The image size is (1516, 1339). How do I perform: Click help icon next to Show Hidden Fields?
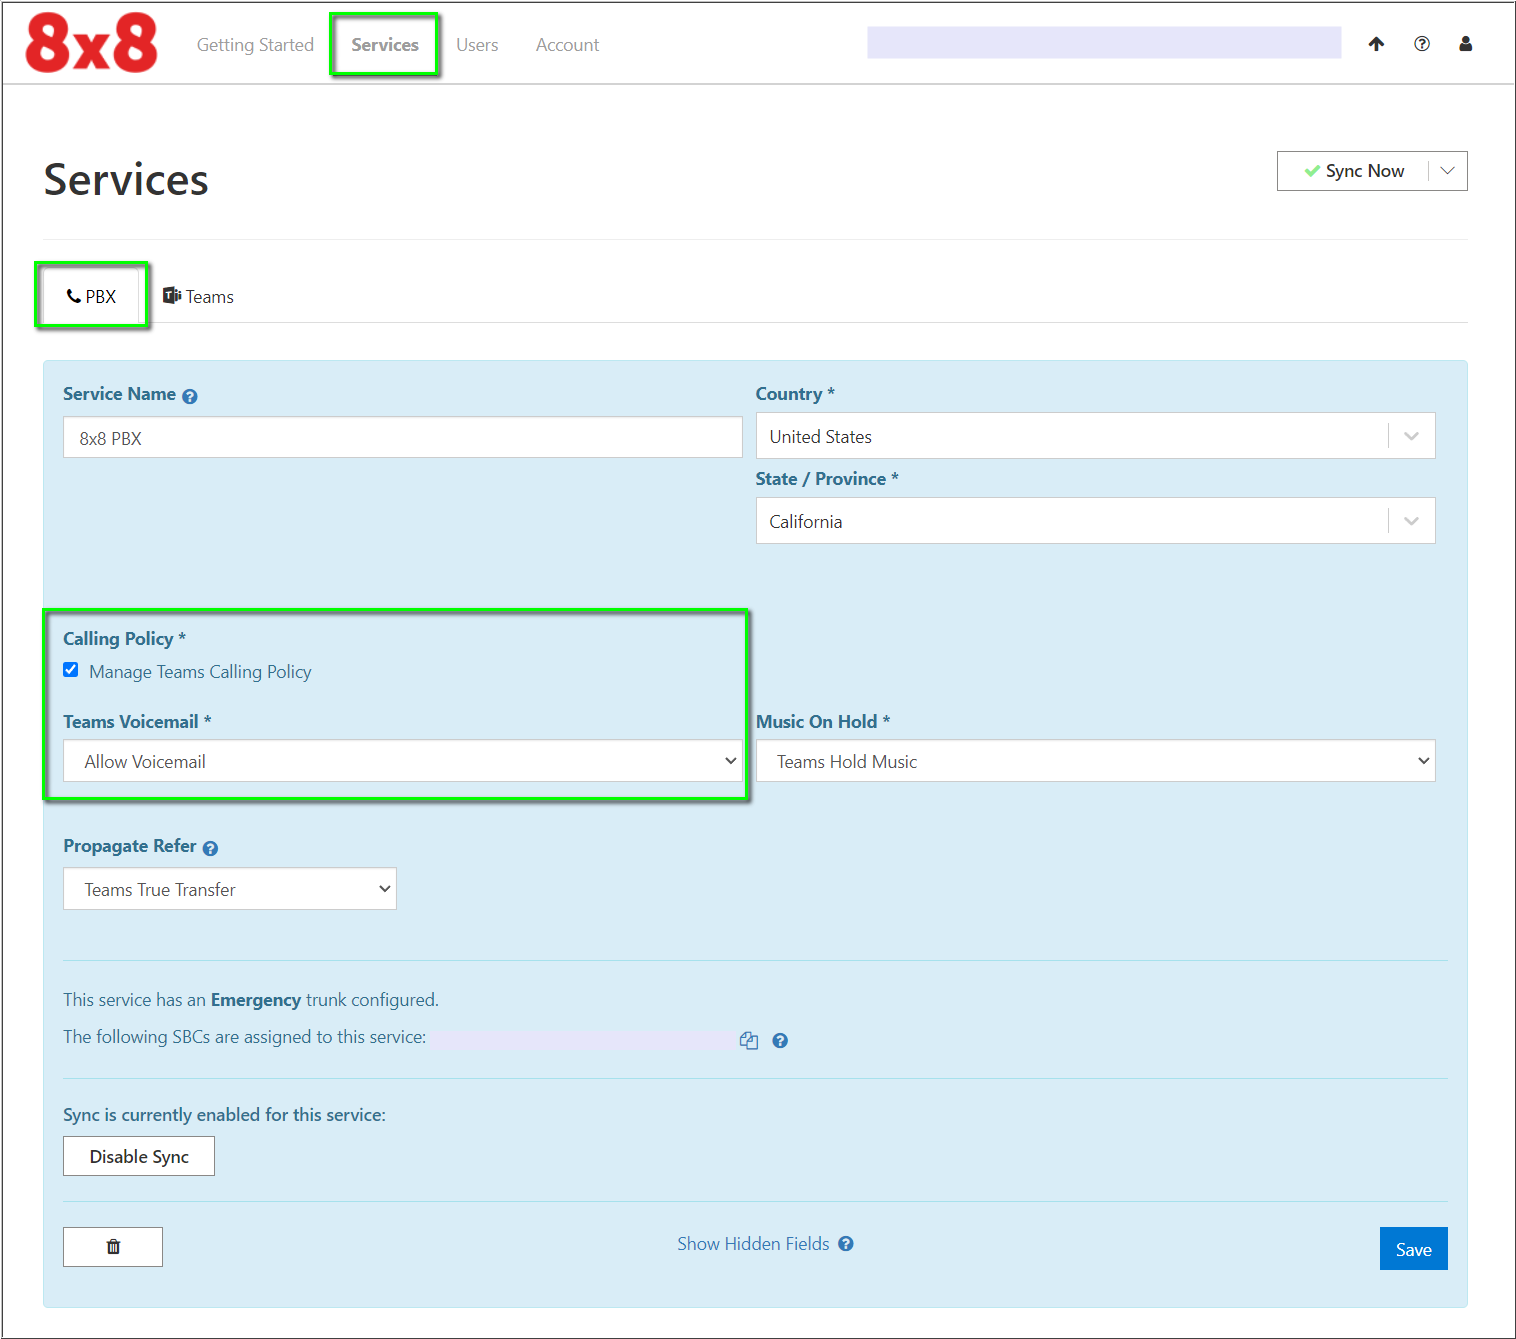pos(846,1244)
